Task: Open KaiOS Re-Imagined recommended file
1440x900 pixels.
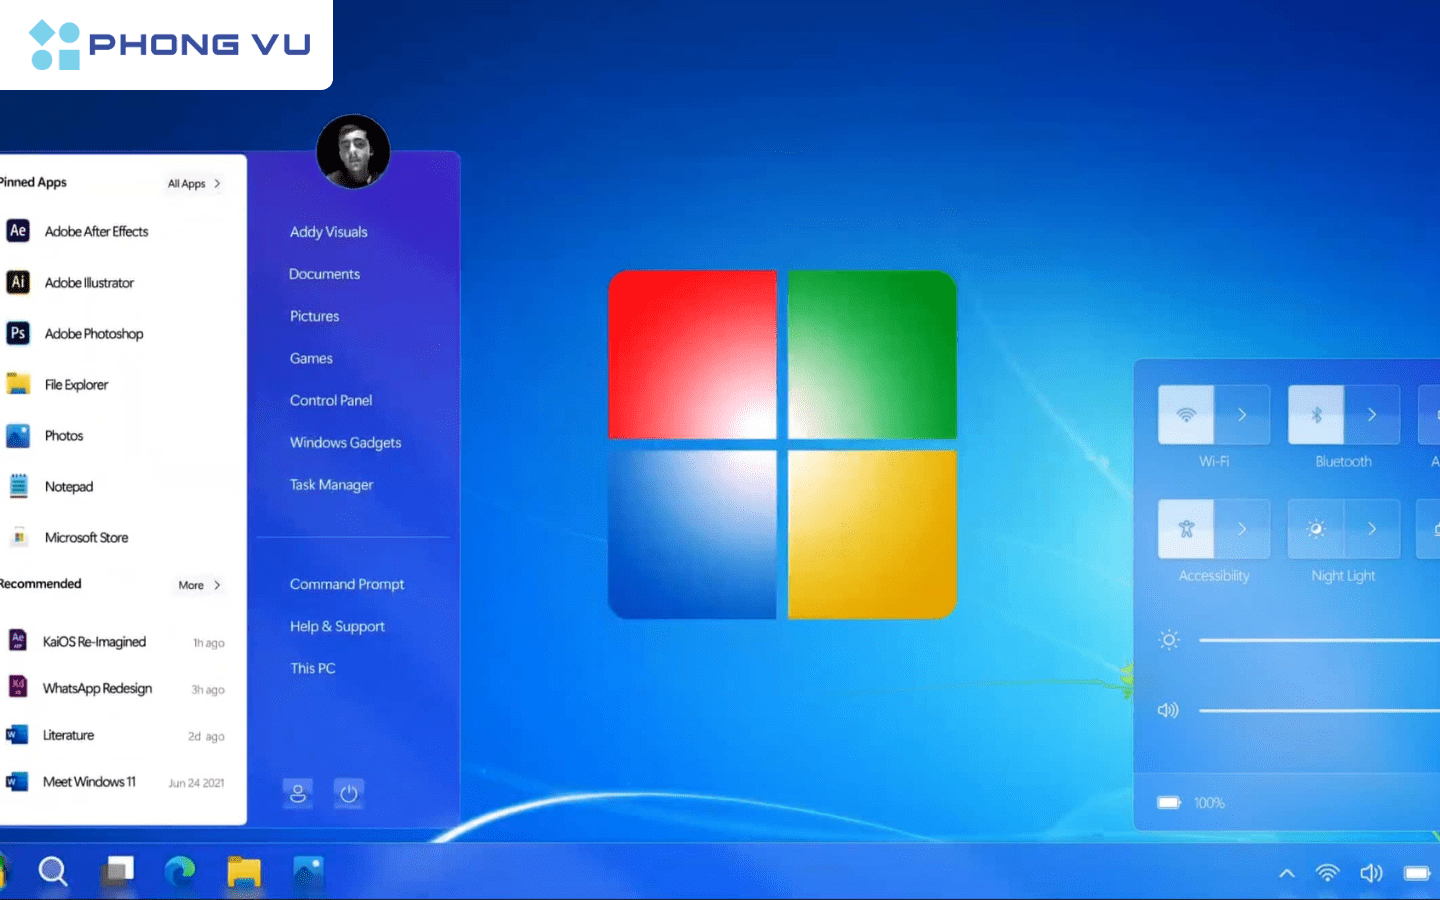Action: [x=116, y=642]
